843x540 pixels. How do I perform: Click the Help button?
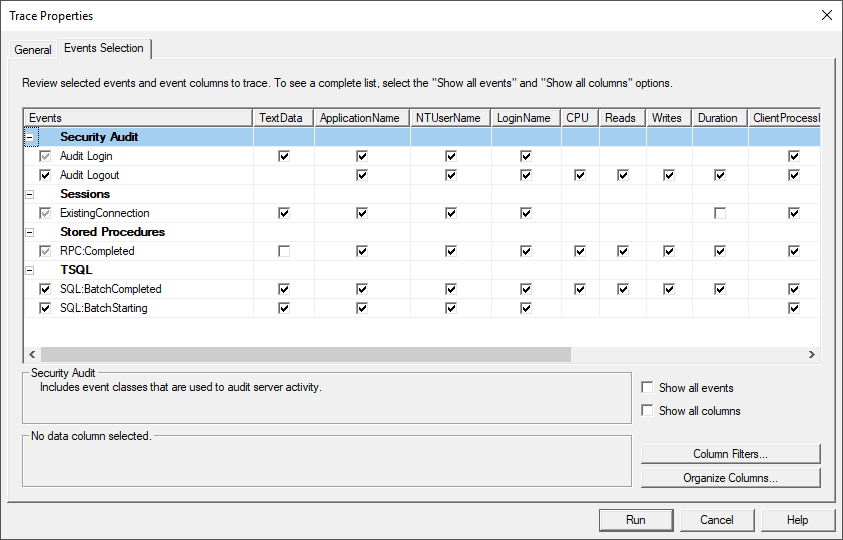pos(797,520)
